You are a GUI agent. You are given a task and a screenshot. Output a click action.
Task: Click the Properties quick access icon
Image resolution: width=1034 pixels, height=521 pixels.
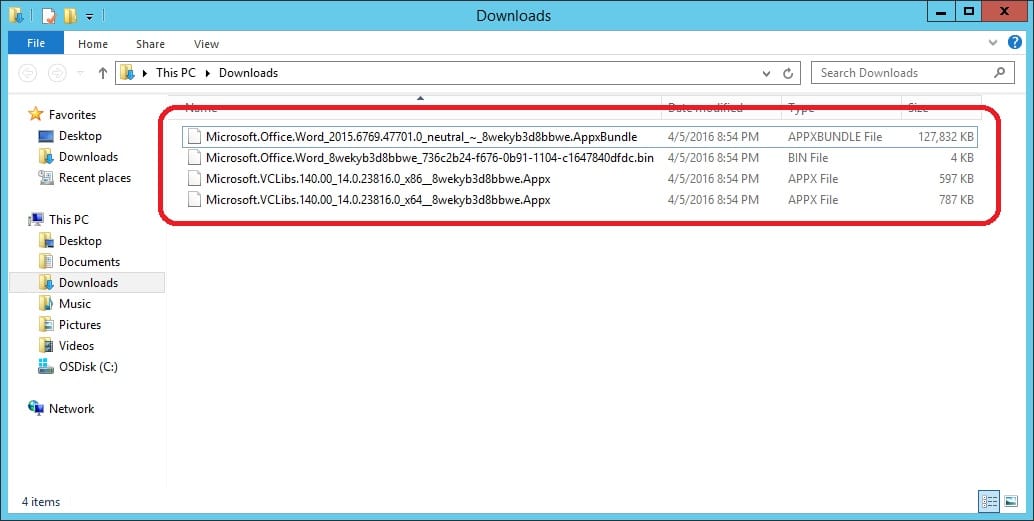pyautogui.click(x=49, y=15)
